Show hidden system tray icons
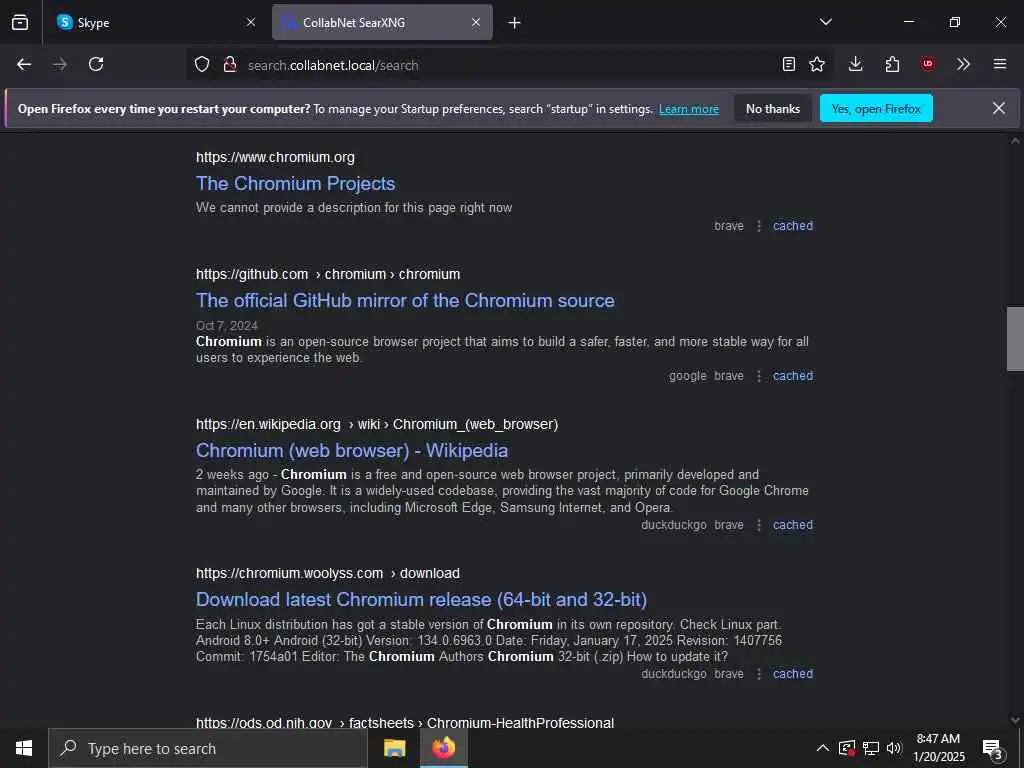Viewport: 1024px width, 768px height. point(823,748)
